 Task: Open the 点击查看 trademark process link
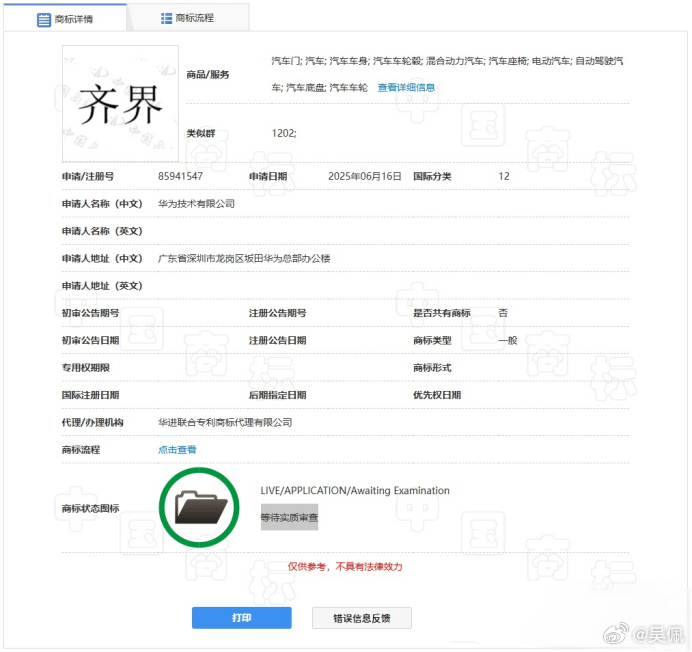tap(177, 450)
